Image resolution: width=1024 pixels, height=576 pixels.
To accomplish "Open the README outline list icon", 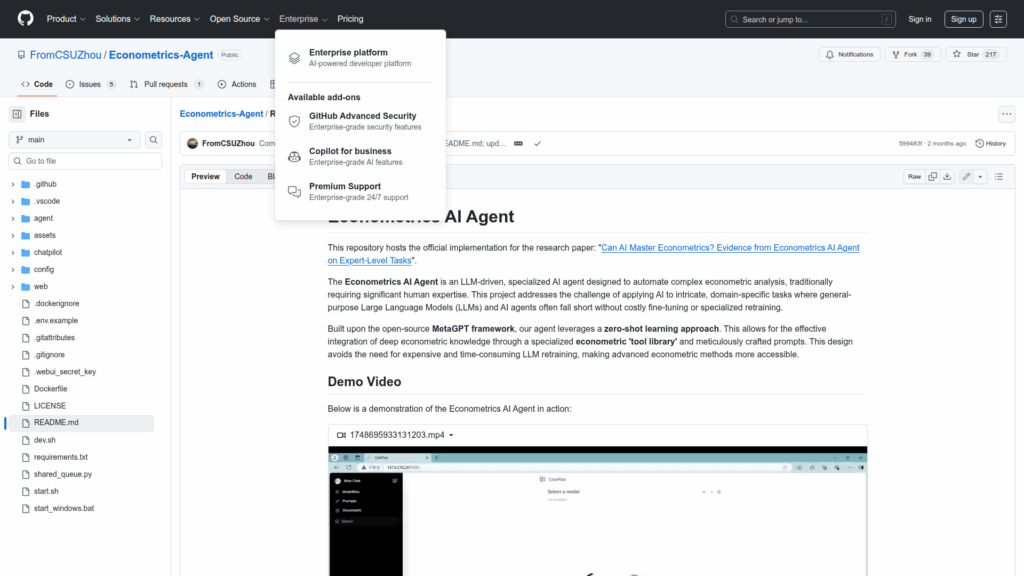I will point(1001,176).
